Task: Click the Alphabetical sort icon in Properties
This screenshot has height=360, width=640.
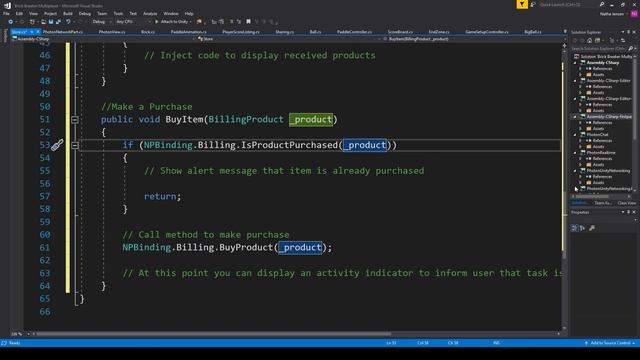Action: 582,228
